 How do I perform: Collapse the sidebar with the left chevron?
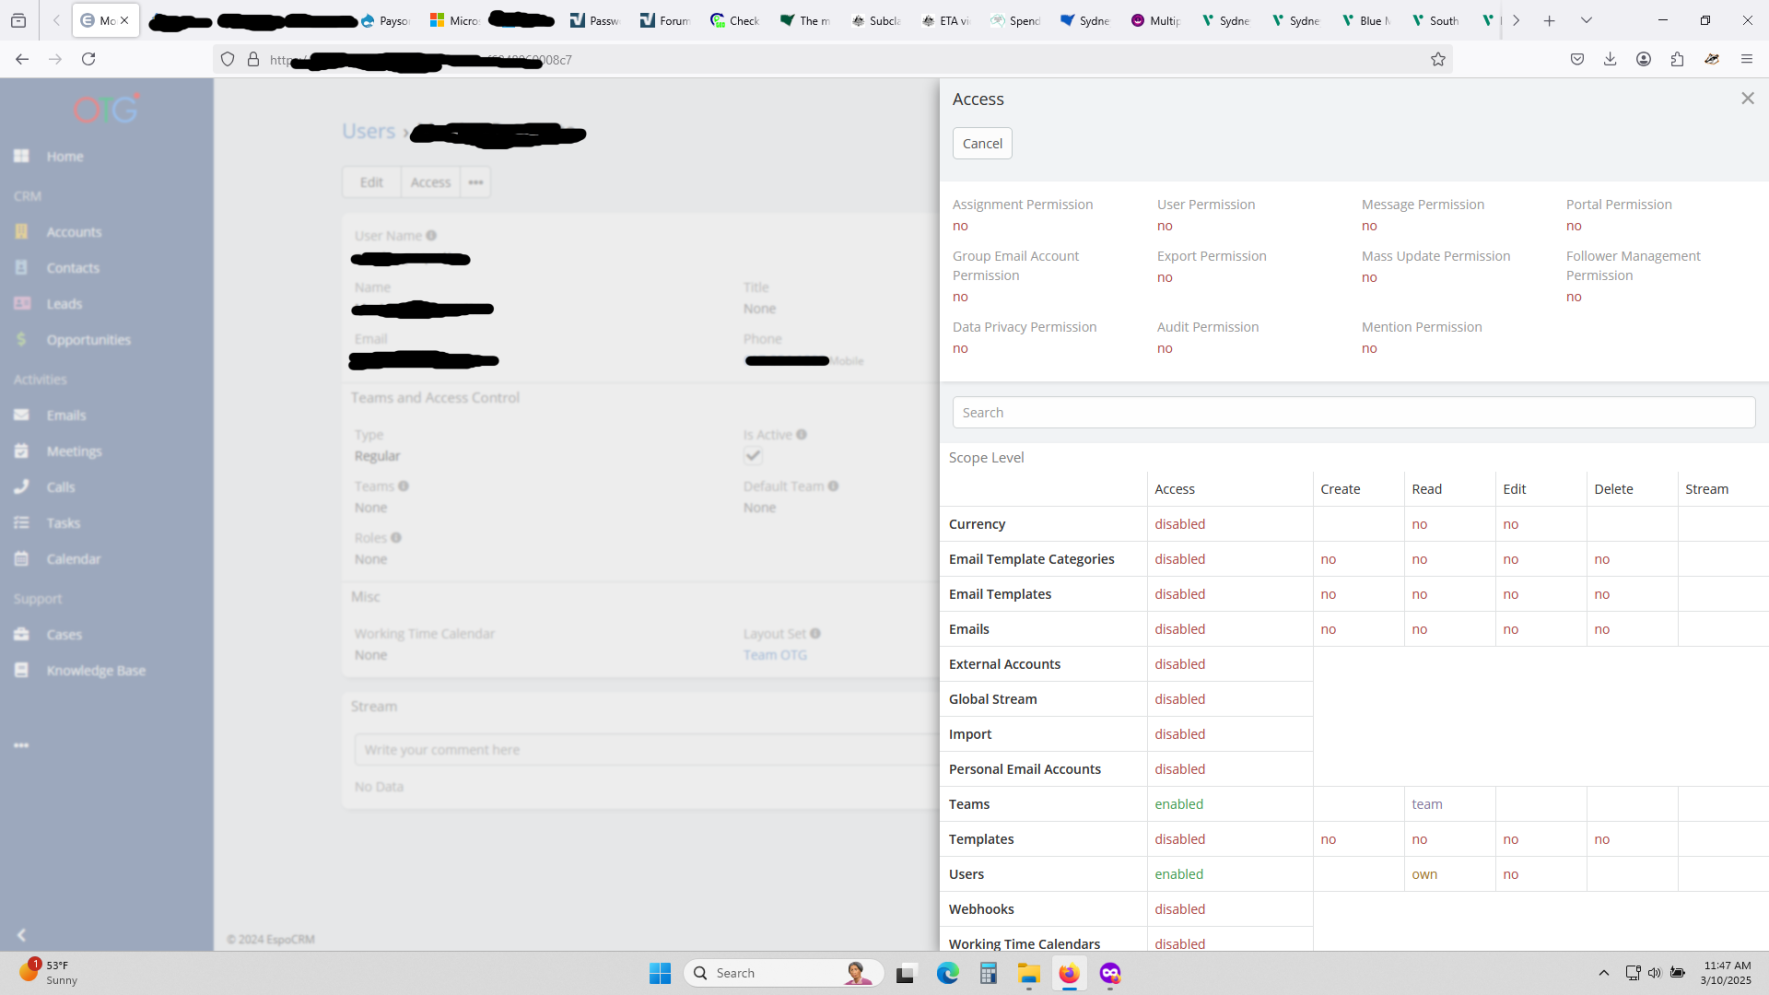(x=21, y=935)
